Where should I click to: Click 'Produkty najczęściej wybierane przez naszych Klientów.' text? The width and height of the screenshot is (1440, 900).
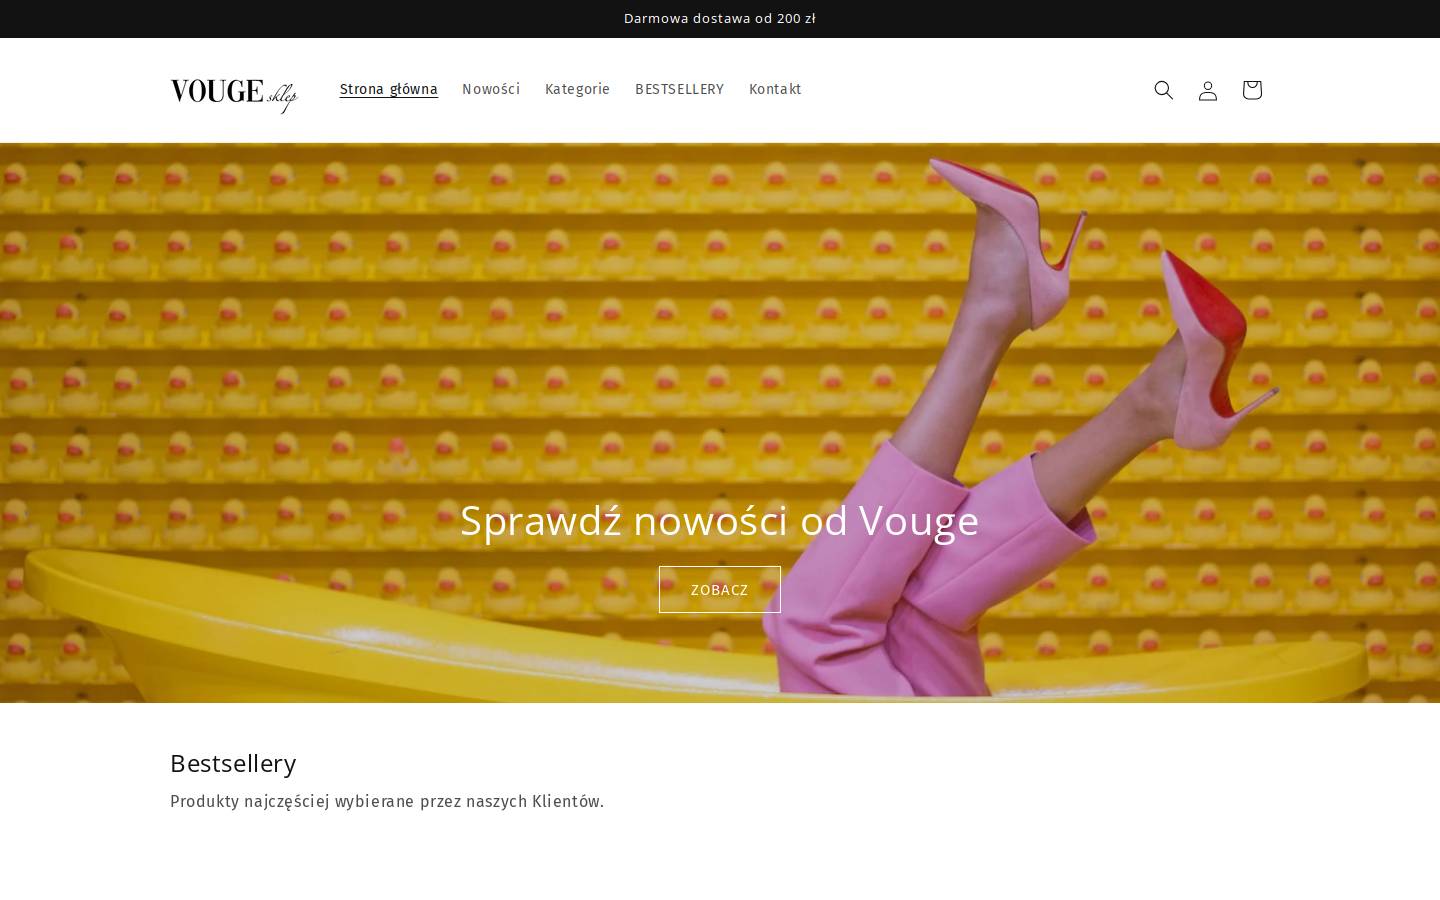pos(387,802)
